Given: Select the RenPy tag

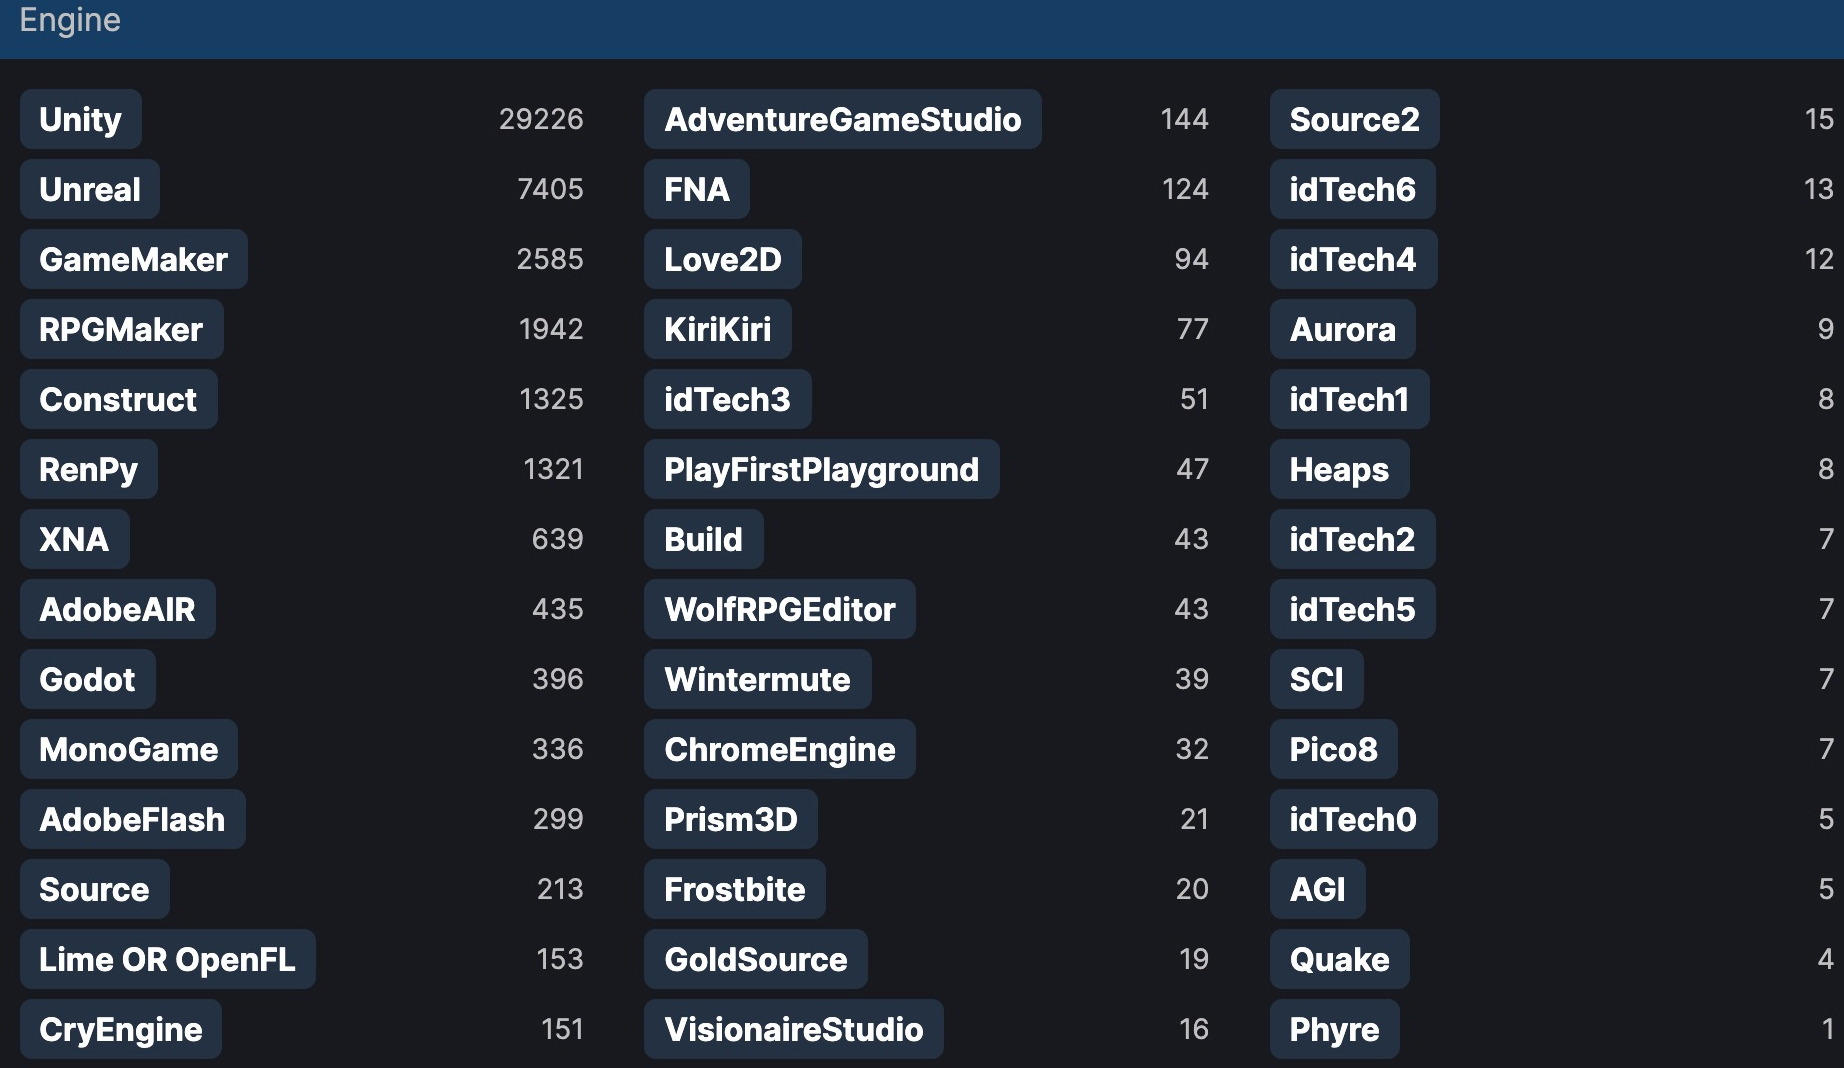Looking at the screenshot, I should [88, 469].
